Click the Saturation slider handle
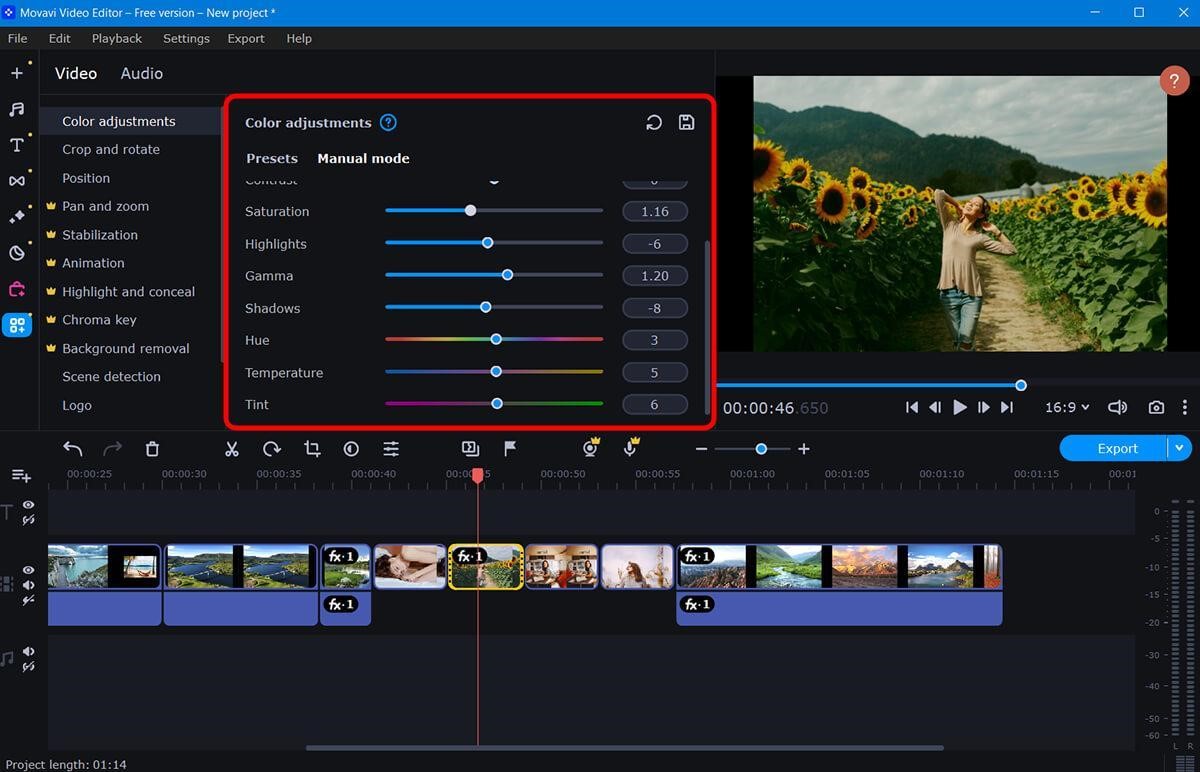Image resolution: width=1200 pixels, height=772 pixels. tap(470, 211)
